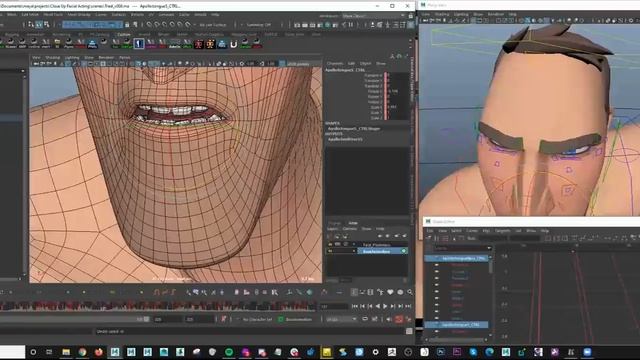The height and width of the screenshot is (360, 640).
Task: Click the current frame input field
Action: pyautogui.click(x=334, y=306)
